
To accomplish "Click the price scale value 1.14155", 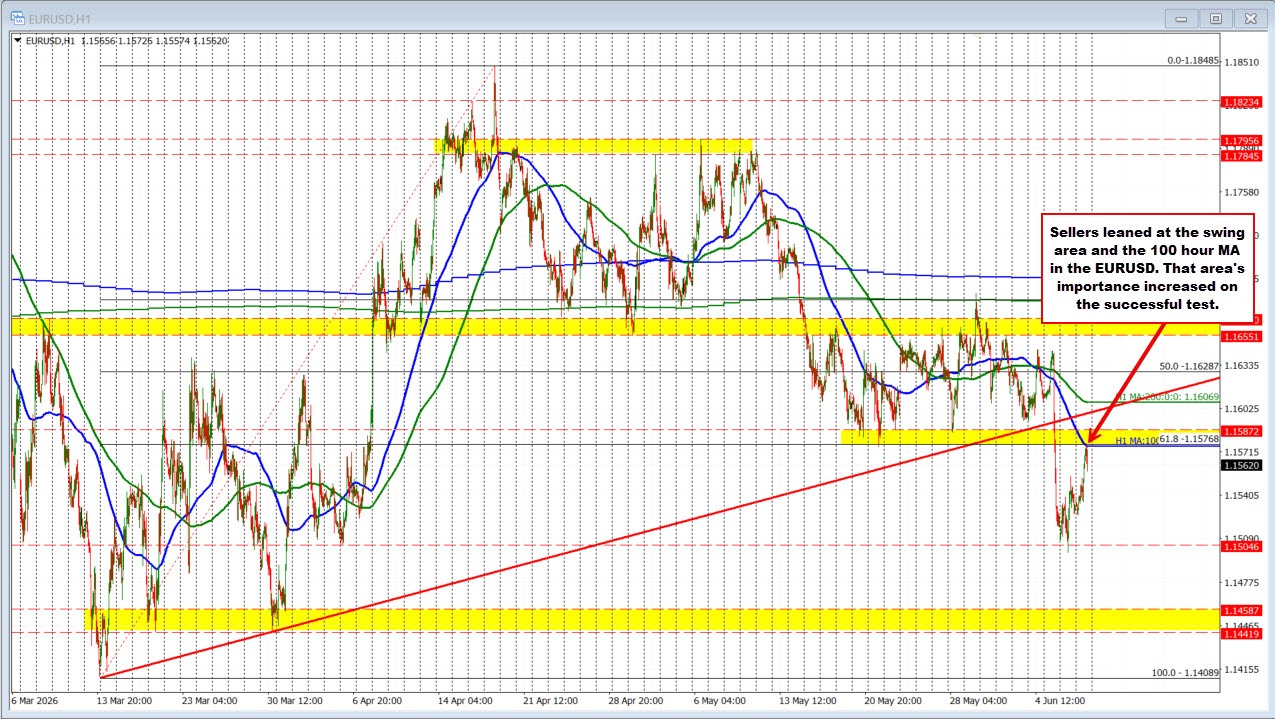I will point(1243,669).
